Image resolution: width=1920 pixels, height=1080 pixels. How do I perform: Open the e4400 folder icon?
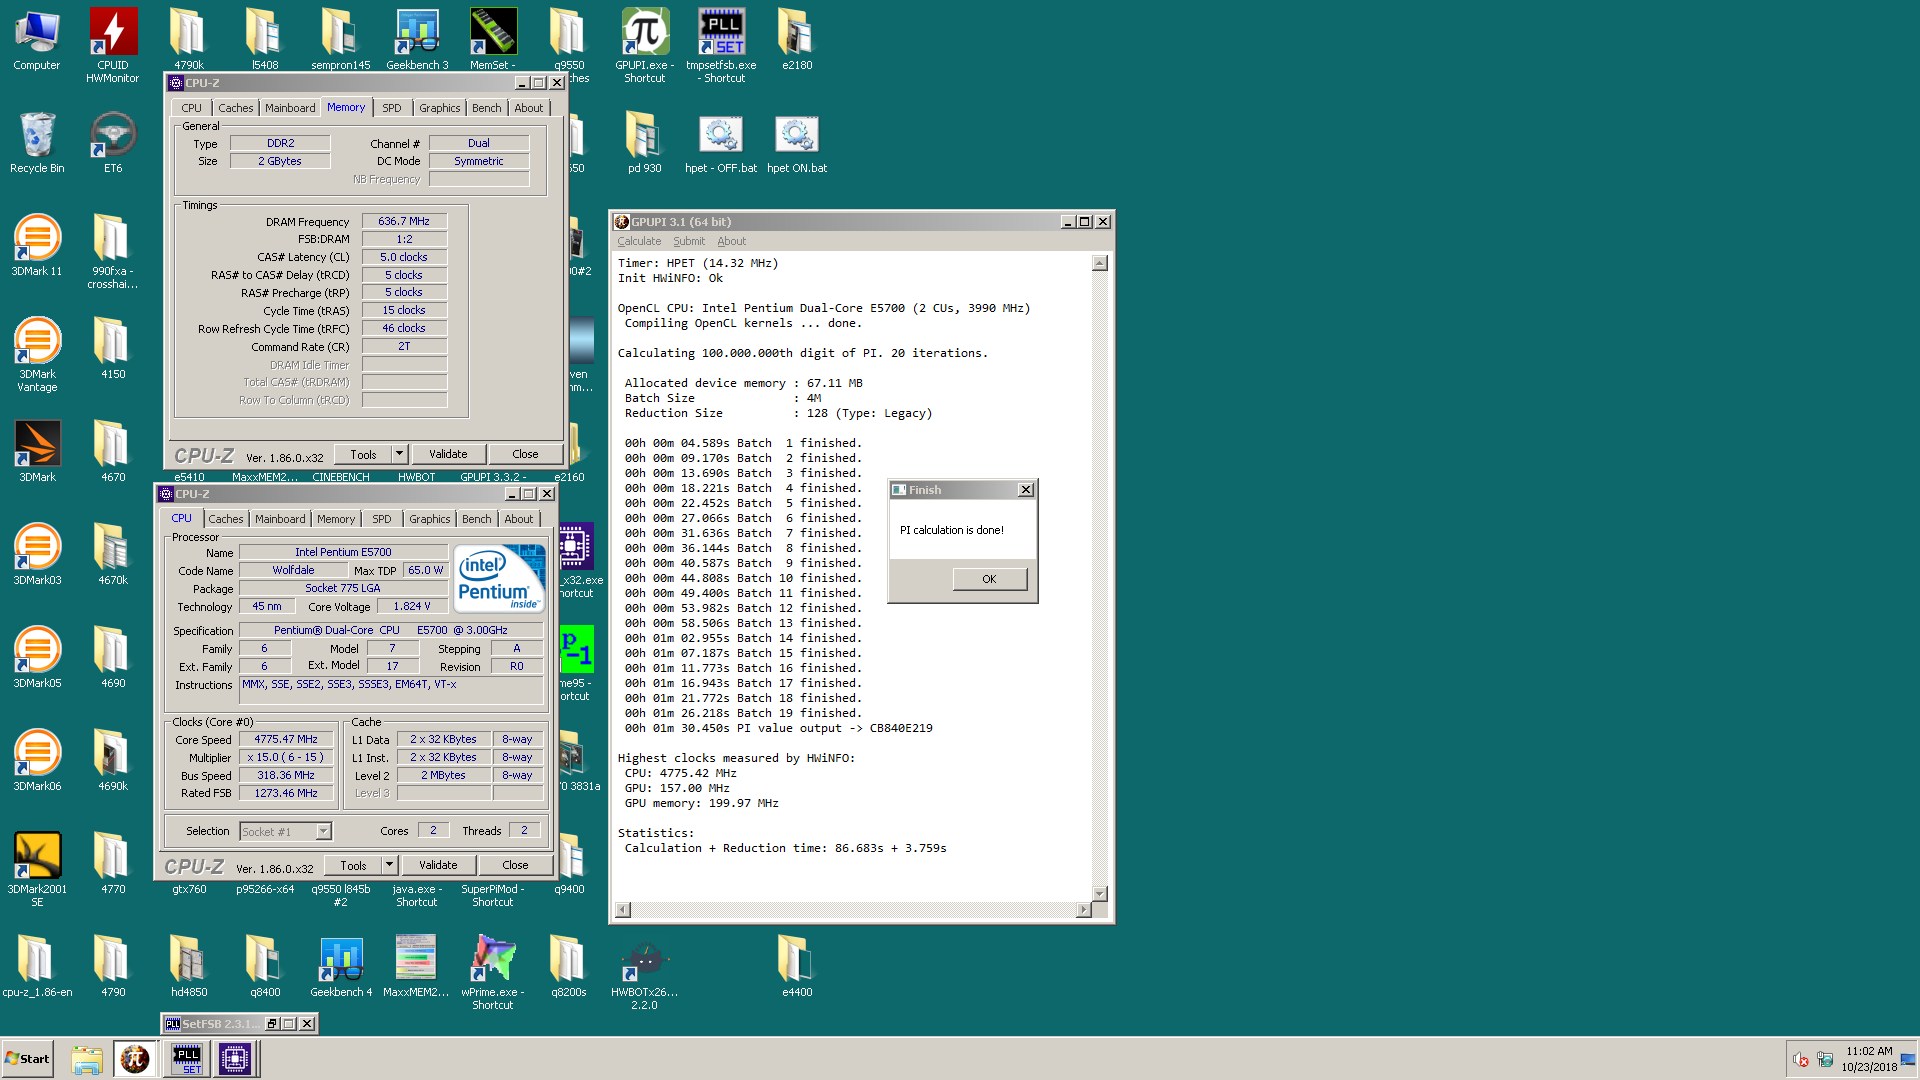point(797,966)
